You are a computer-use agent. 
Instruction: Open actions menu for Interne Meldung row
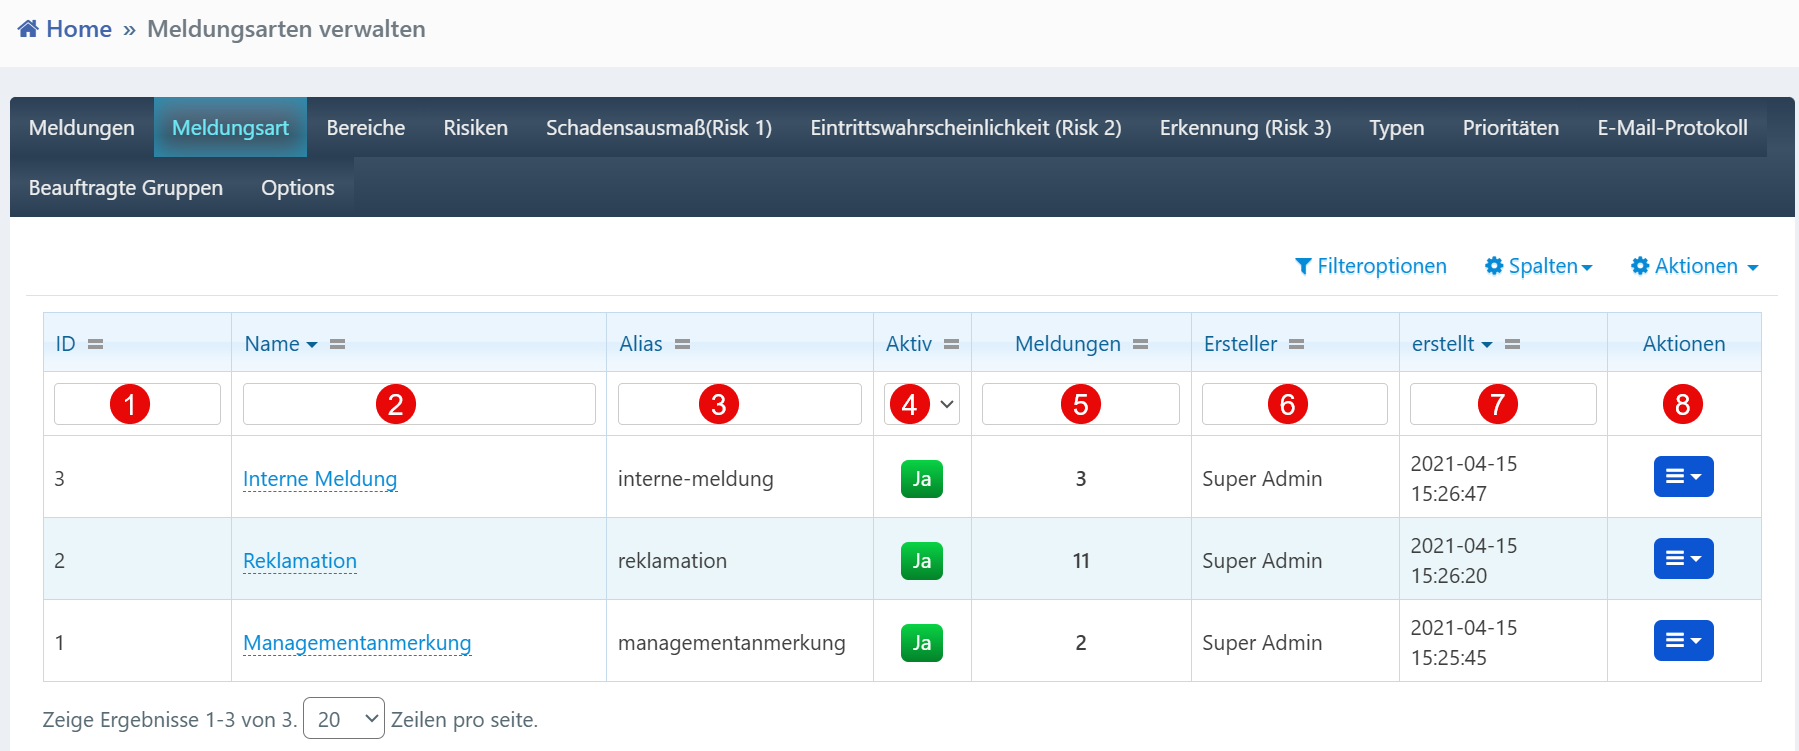coord(1683,477)
